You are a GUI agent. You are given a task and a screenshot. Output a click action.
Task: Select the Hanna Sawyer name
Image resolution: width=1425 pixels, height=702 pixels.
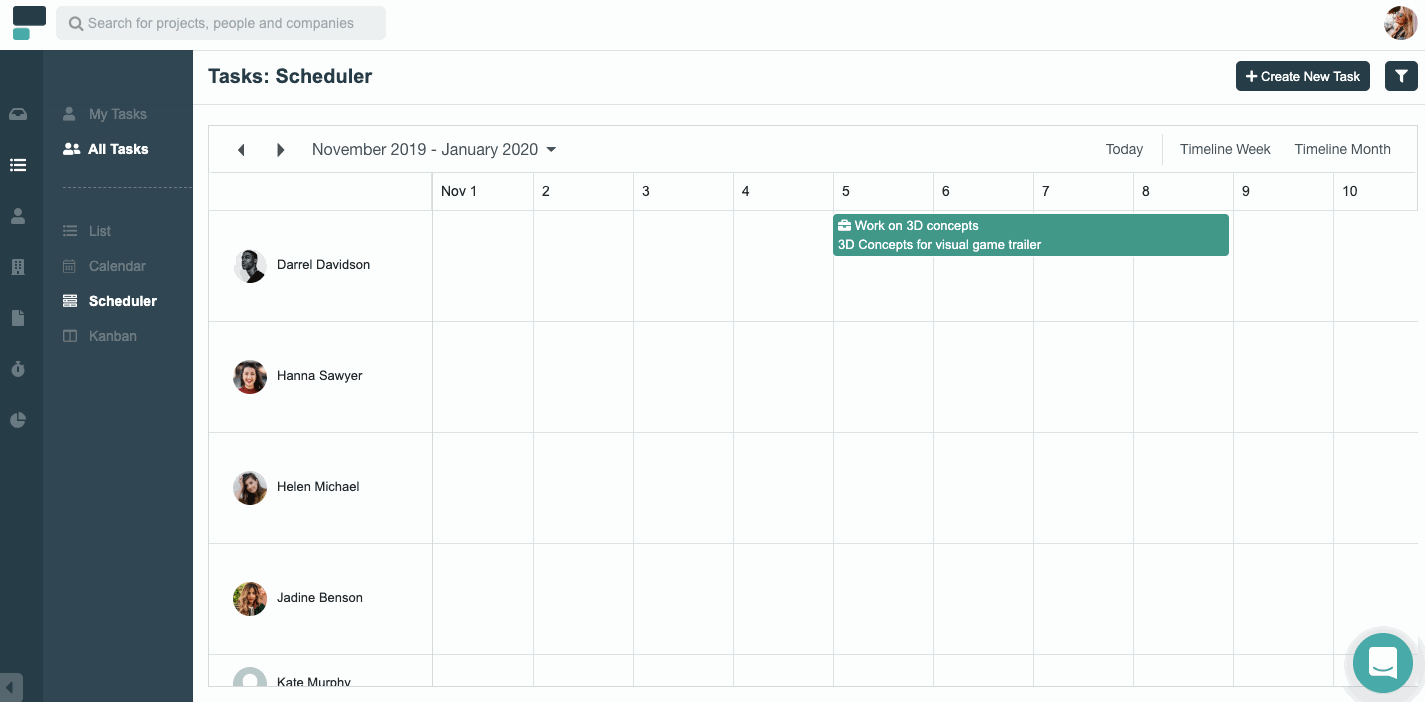click(319, 376)
